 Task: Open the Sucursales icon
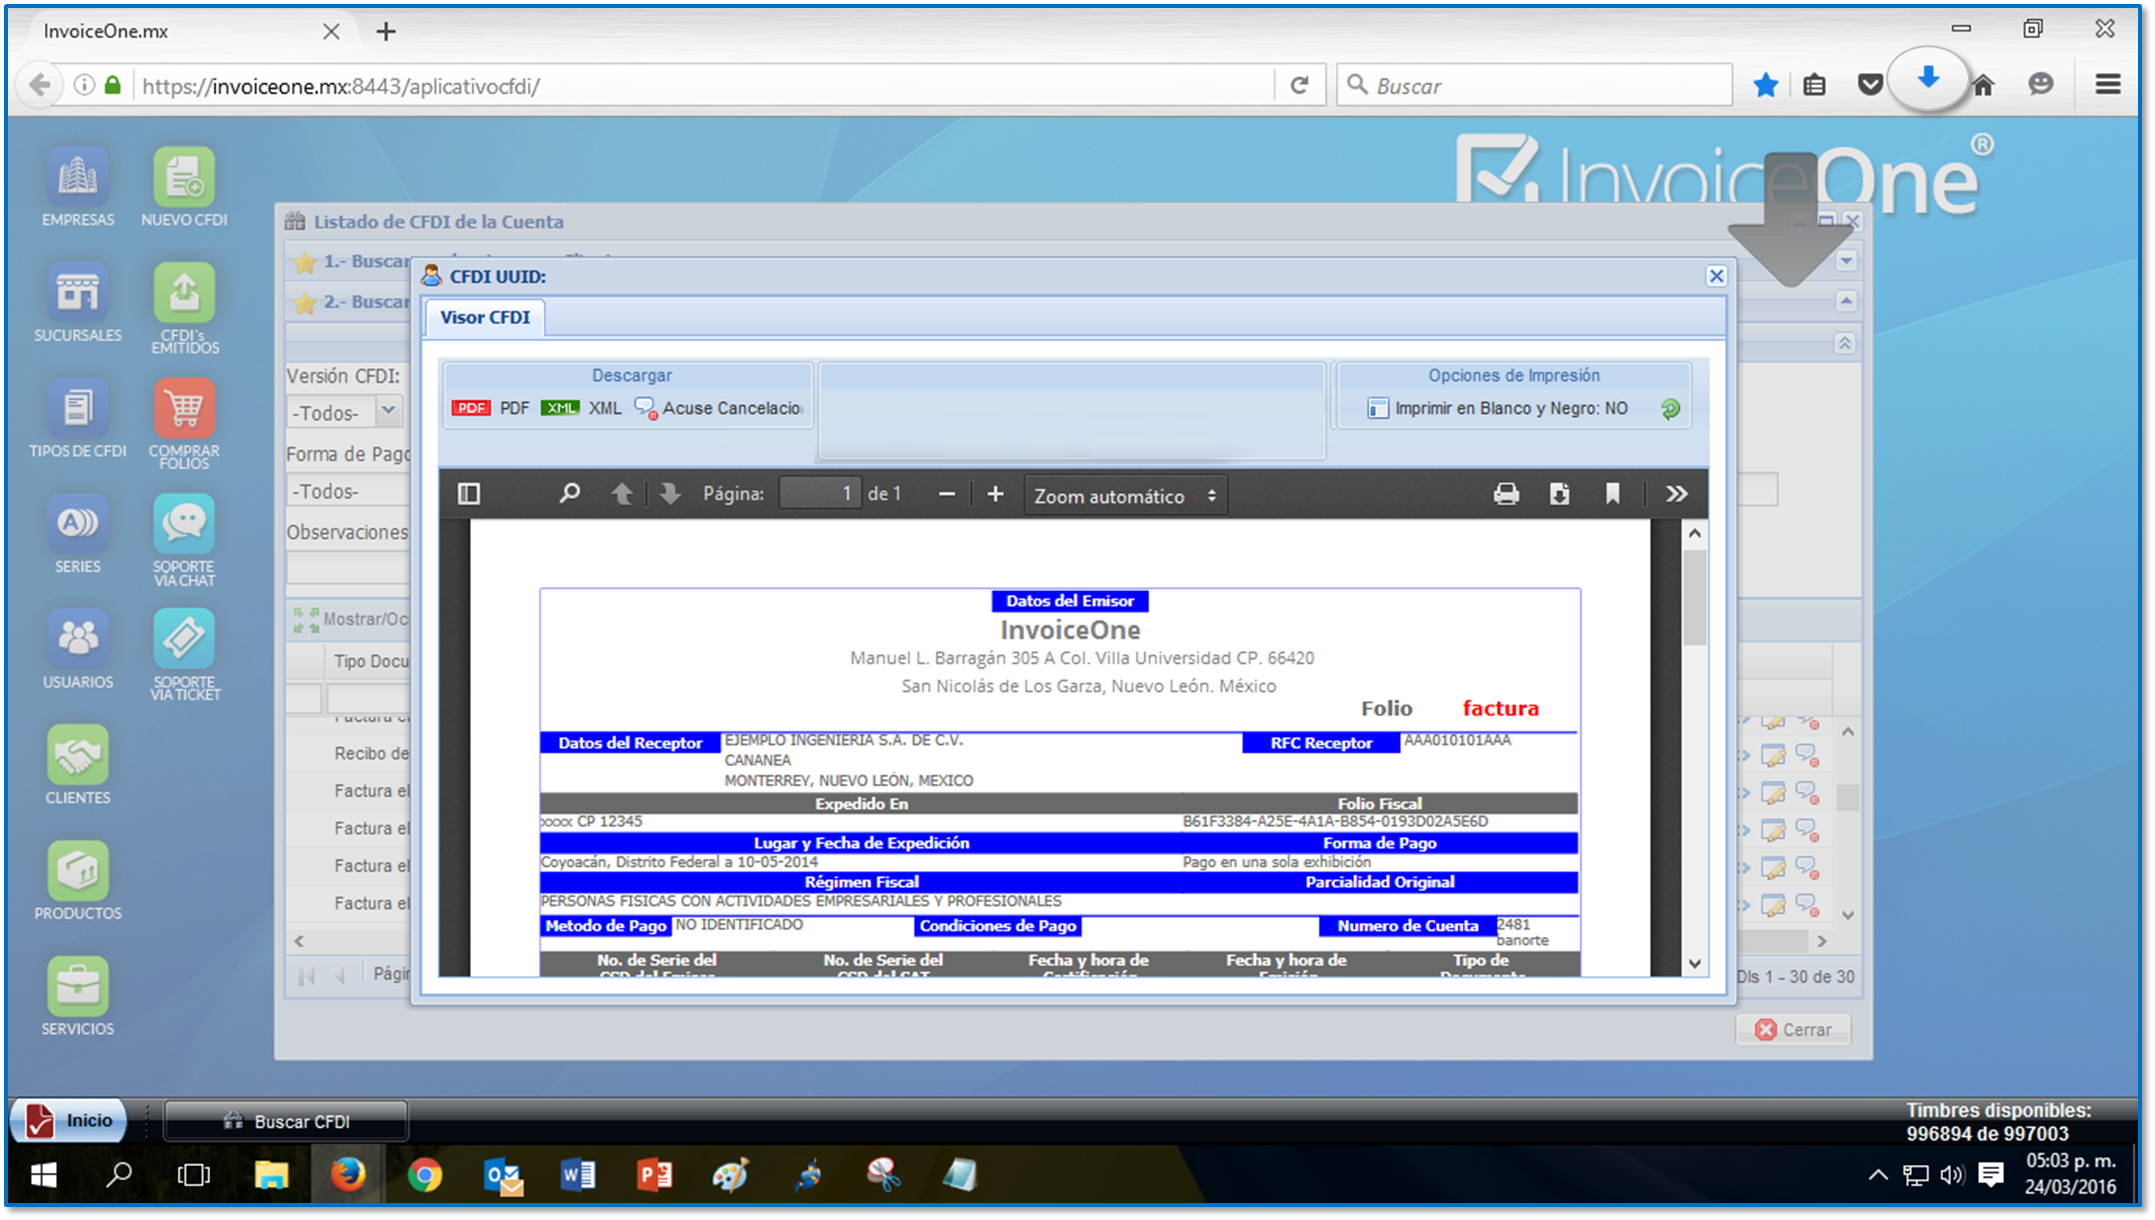tap(78, 303)
